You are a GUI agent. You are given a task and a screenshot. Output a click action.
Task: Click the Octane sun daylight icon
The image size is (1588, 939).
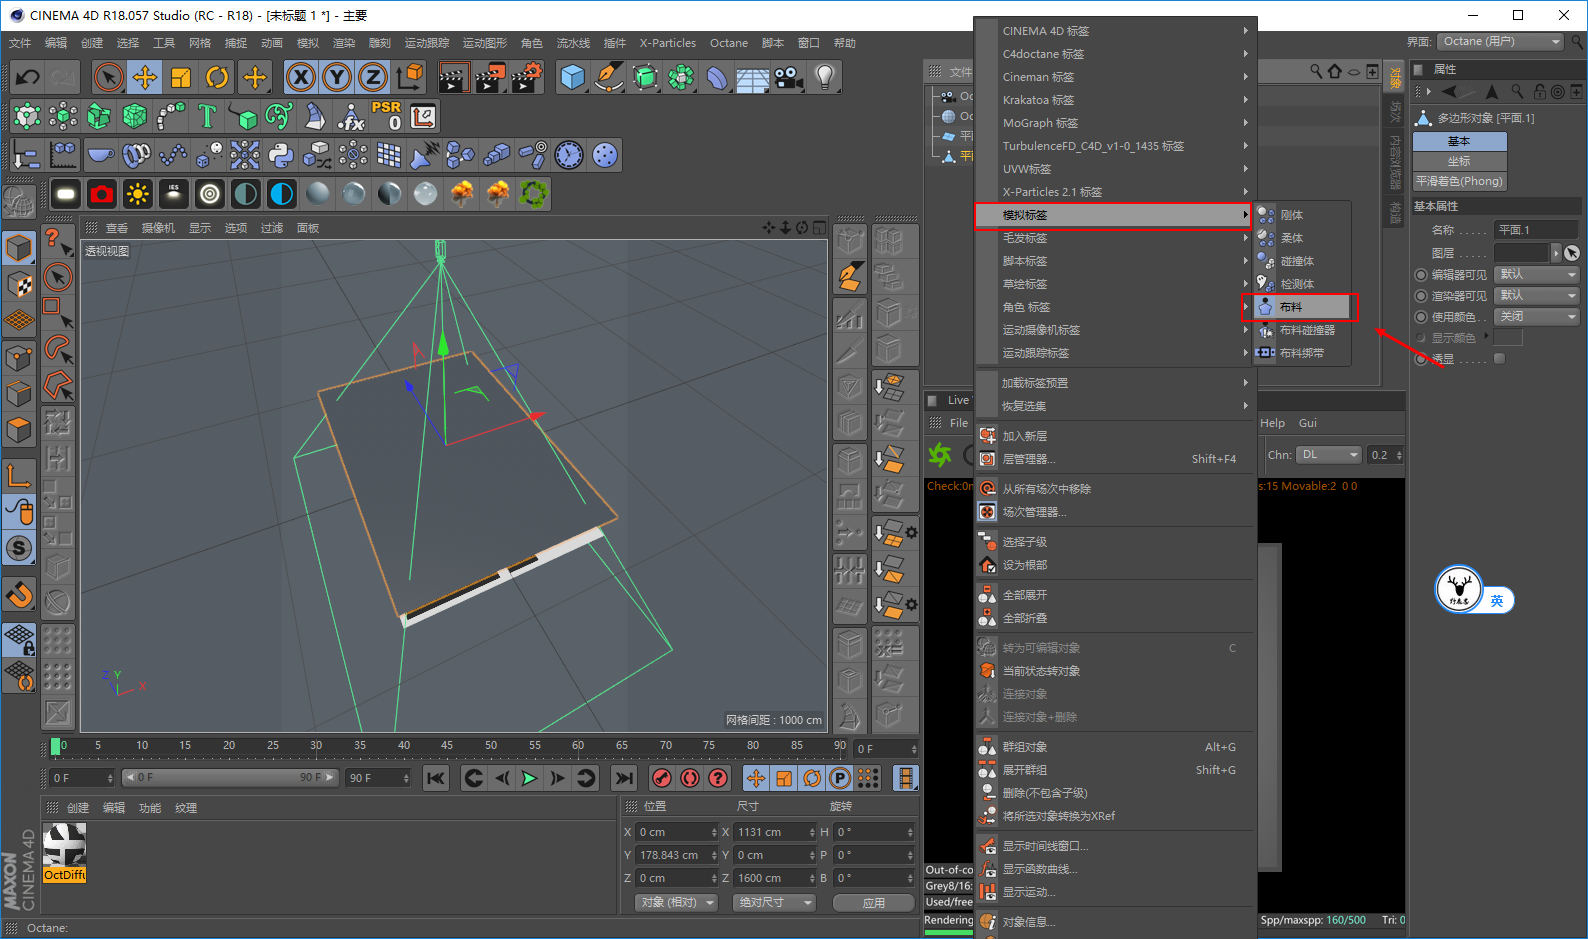click(x=137, y=193)
